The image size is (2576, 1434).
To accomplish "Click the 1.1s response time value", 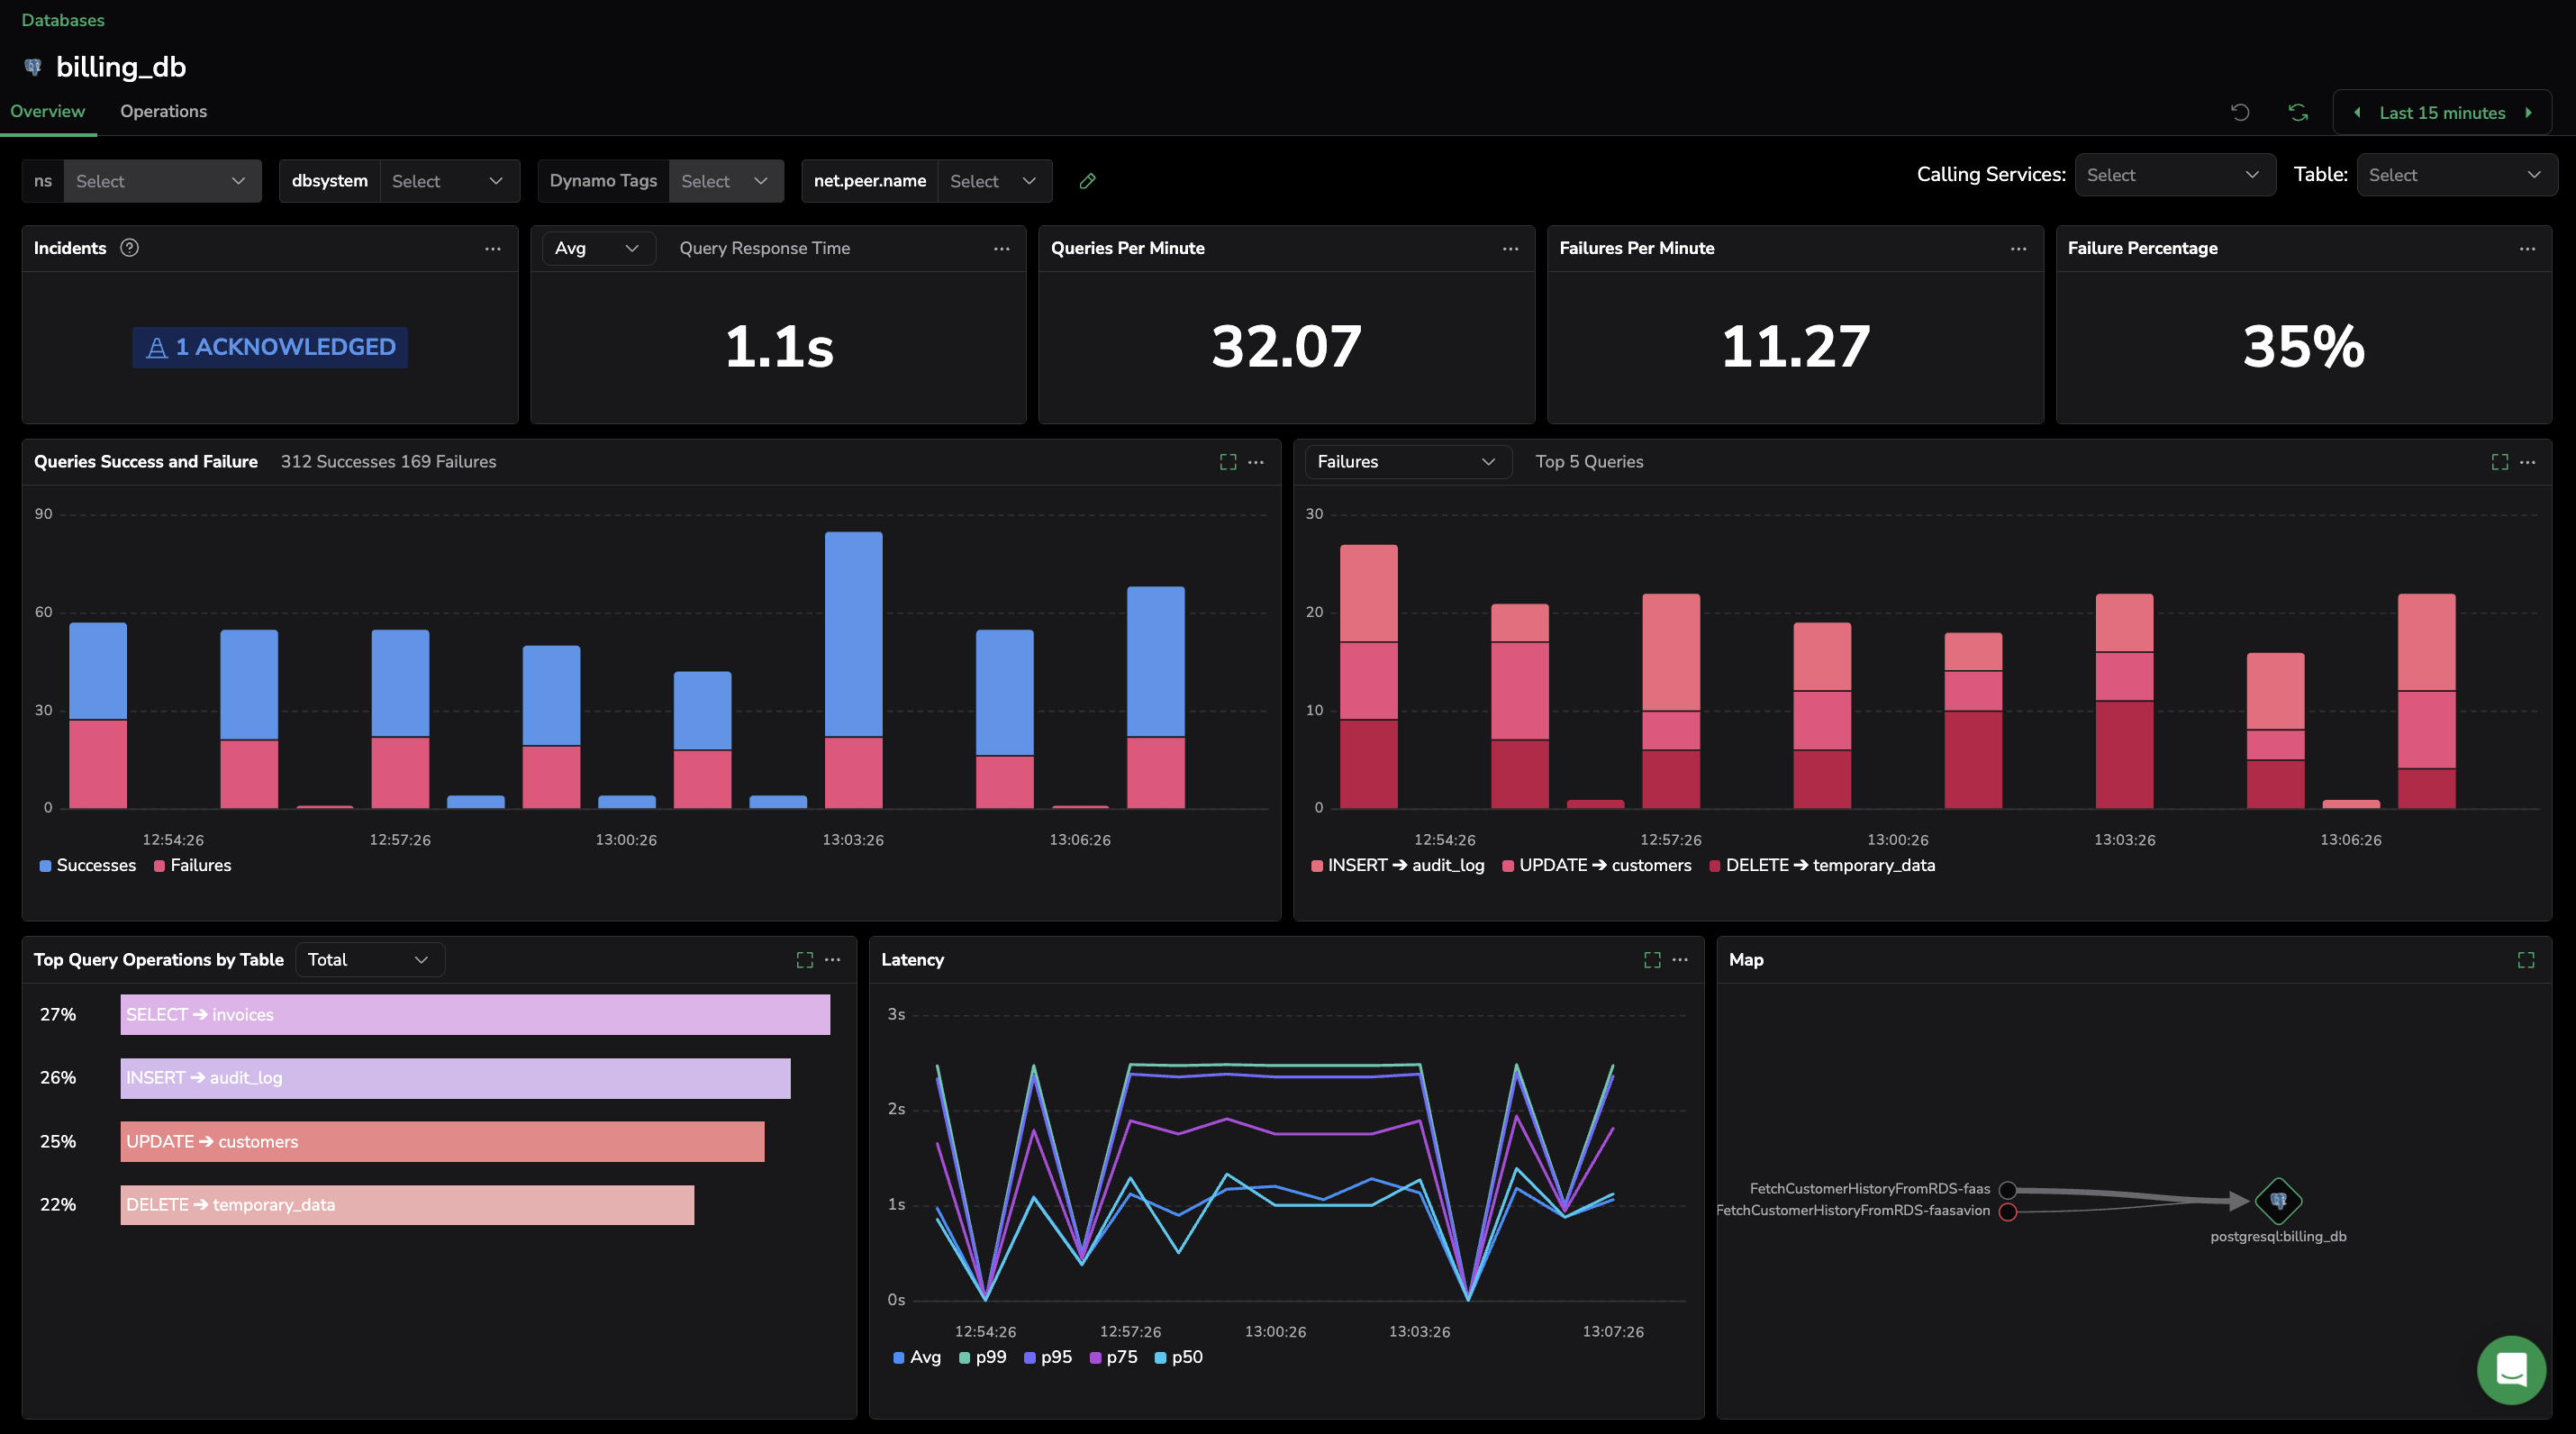I will 779,347.
